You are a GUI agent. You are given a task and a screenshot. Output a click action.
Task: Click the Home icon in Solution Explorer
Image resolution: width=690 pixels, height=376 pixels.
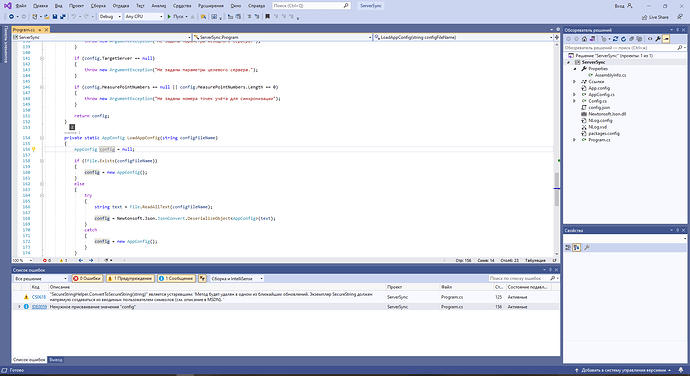coord(584,39)
